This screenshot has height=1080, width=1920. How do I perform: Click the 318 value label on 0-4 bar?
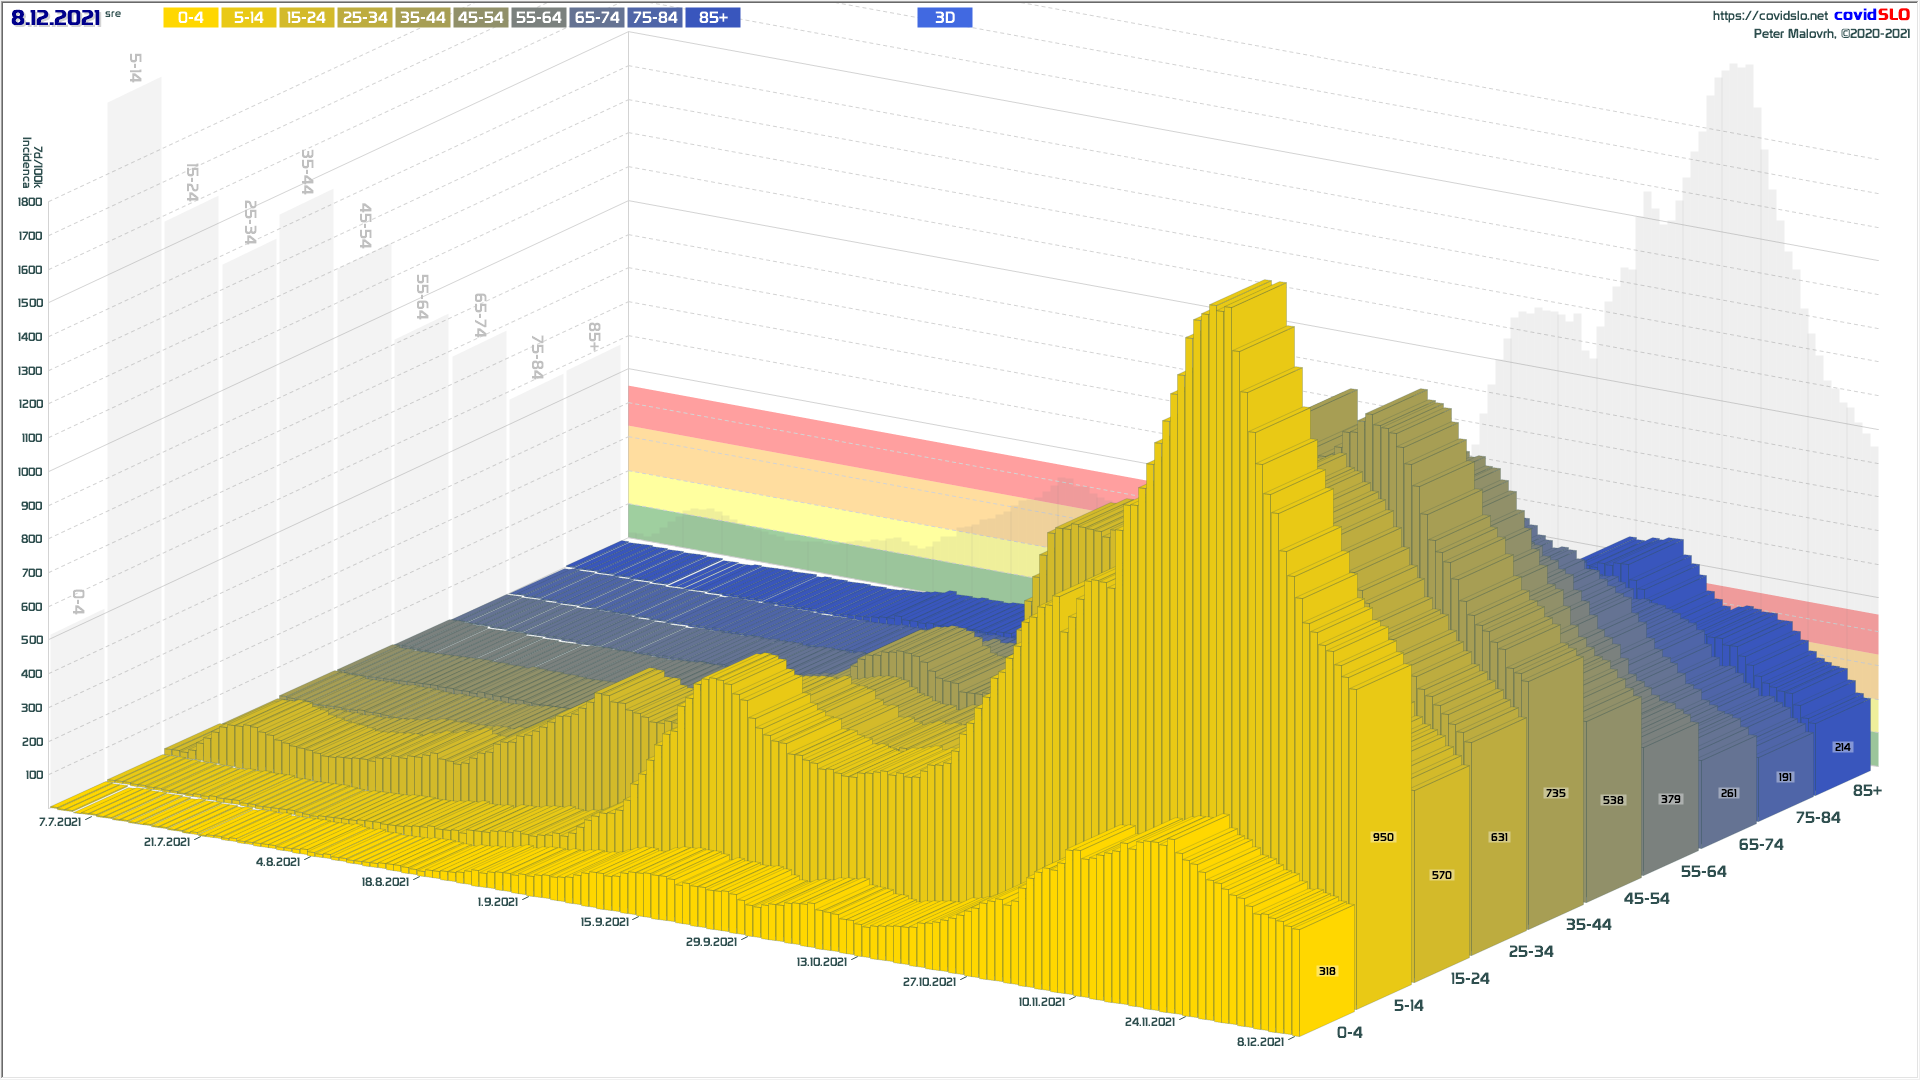point(1327,971)
